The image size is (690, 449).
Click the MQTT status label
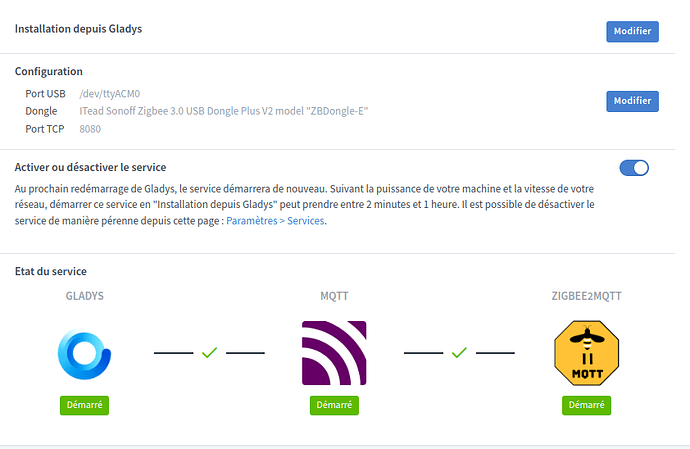click(x=334, y=296)
